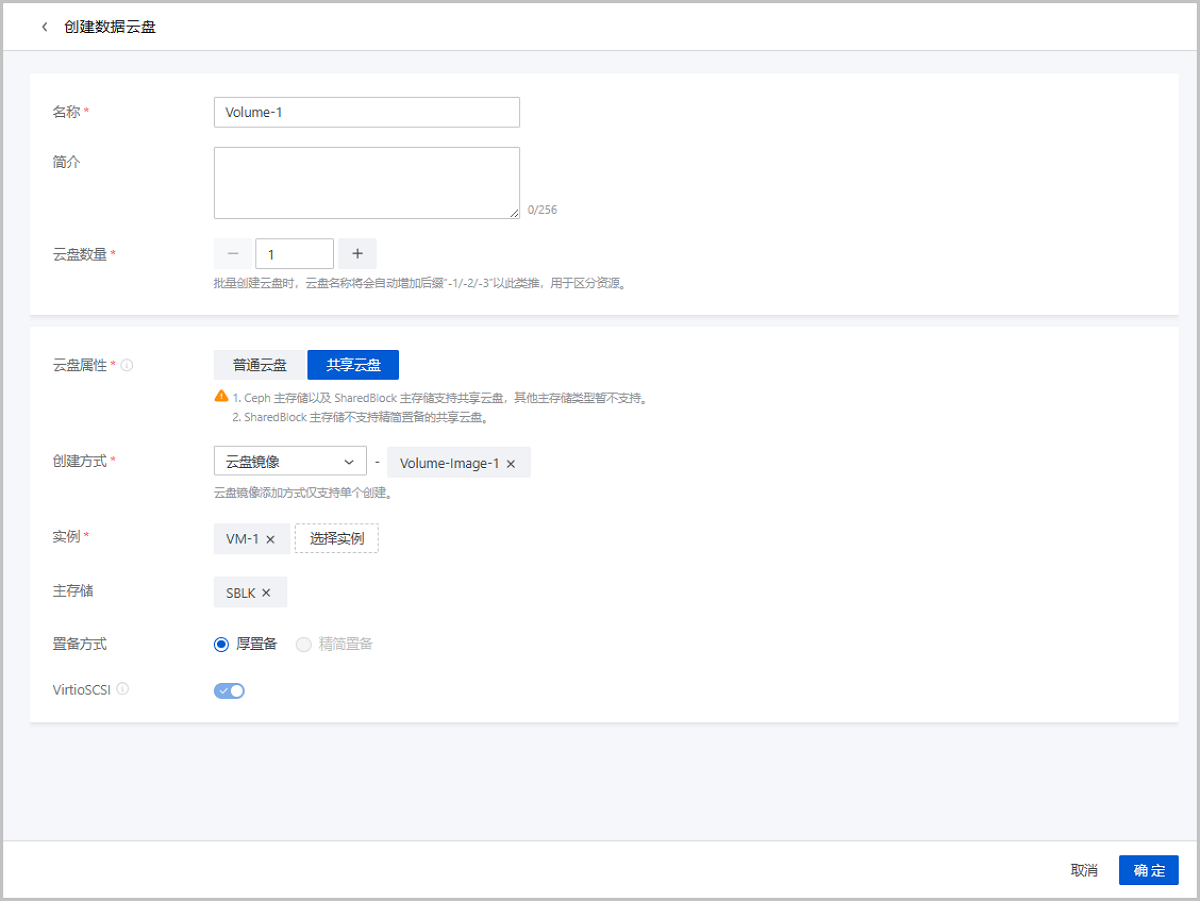Click the 选择实例 button

coord(337,538)
